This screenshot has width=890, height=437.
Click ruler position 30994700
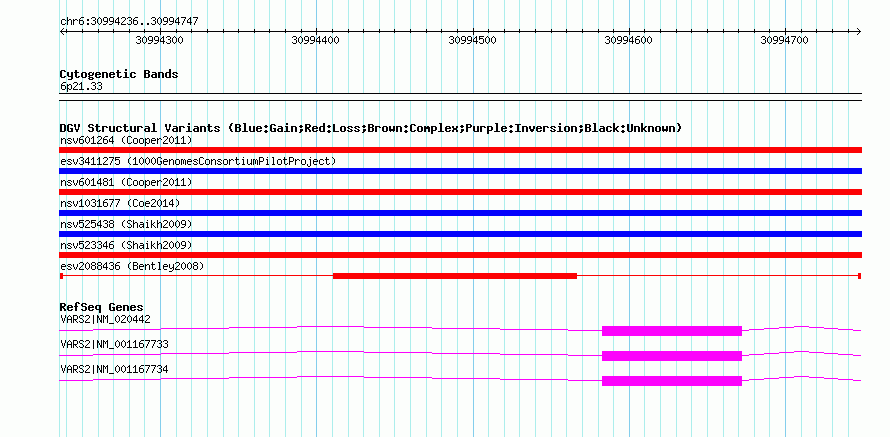point(784,40)
